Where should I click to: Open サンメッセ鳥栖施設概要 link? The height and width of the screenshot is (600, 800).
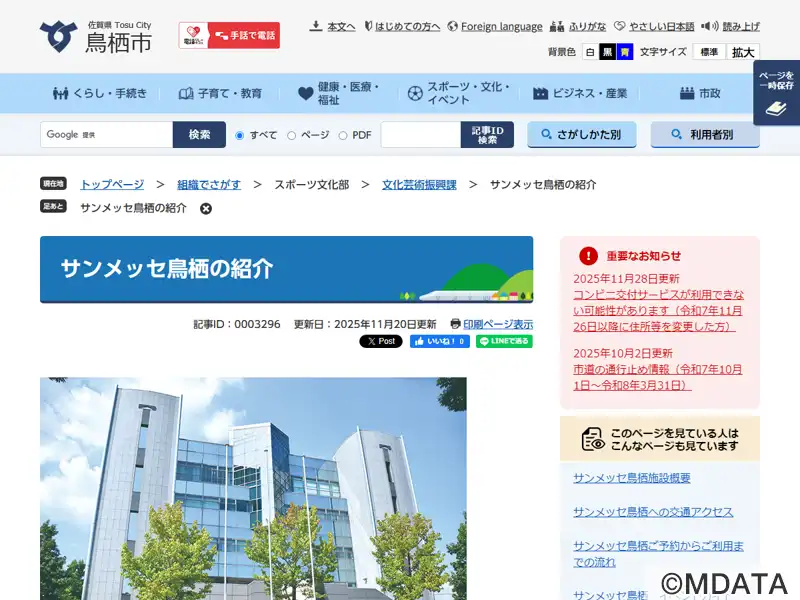pyautogui.click(x=632, y=478)
